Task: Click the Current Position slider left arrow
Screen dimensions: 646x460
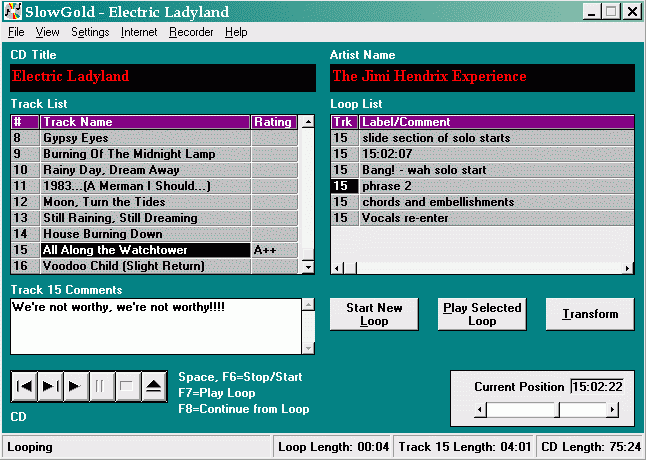Action: click(x=481, y=409)
